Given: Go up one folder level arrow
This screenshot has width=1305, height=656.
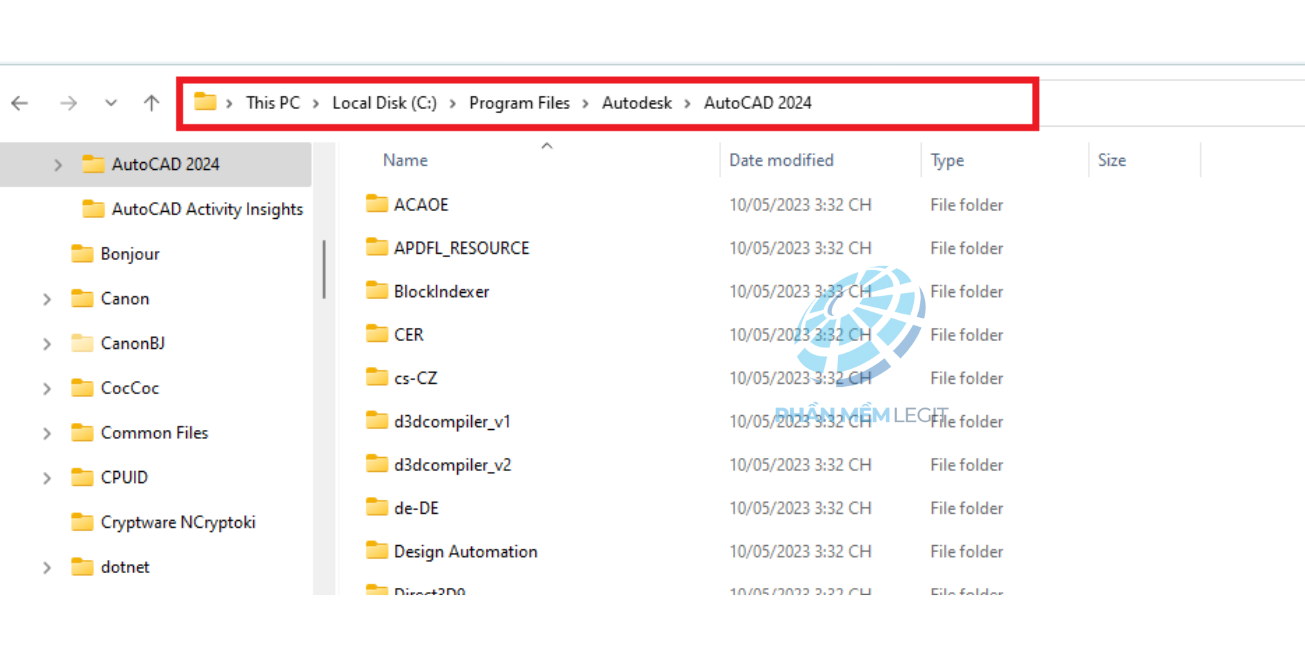Looking at the screenshot, I should (152, 103).
